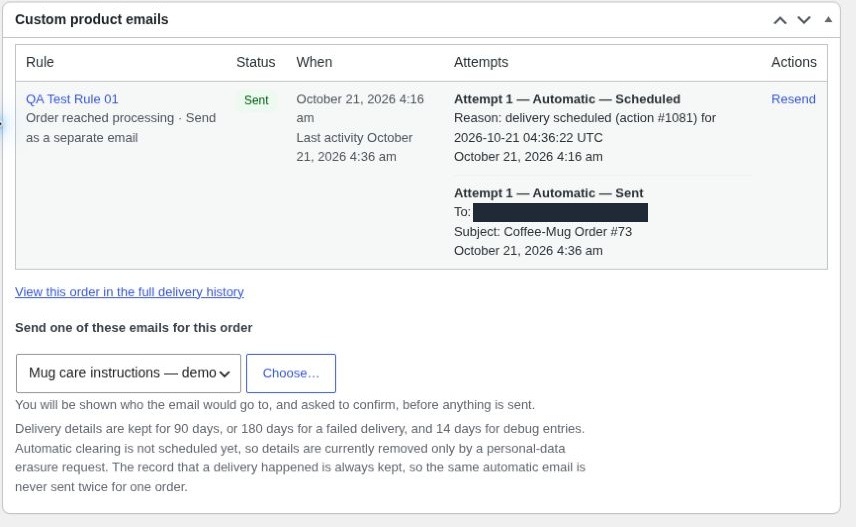Resend the QA Test Rule 01 email
Image resolution: width=856 pixels, height=527 pixels.
point(793,99)
